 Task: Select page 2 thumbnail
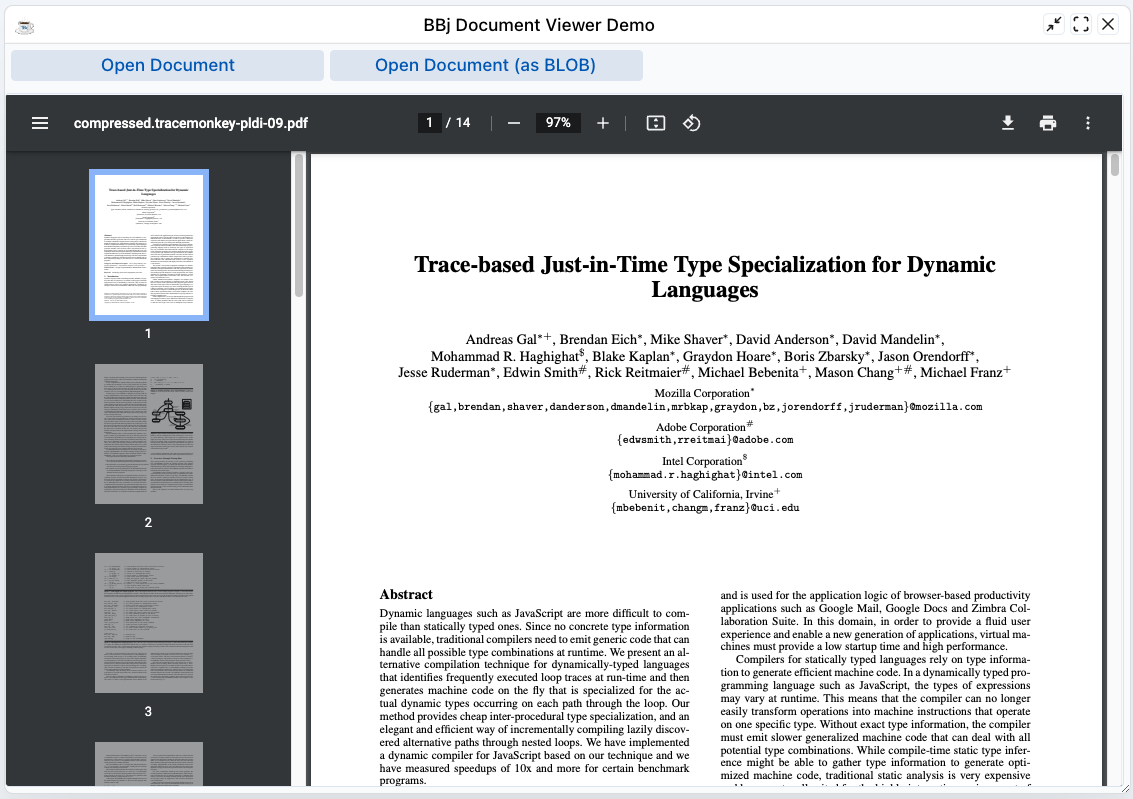(149, 433)
